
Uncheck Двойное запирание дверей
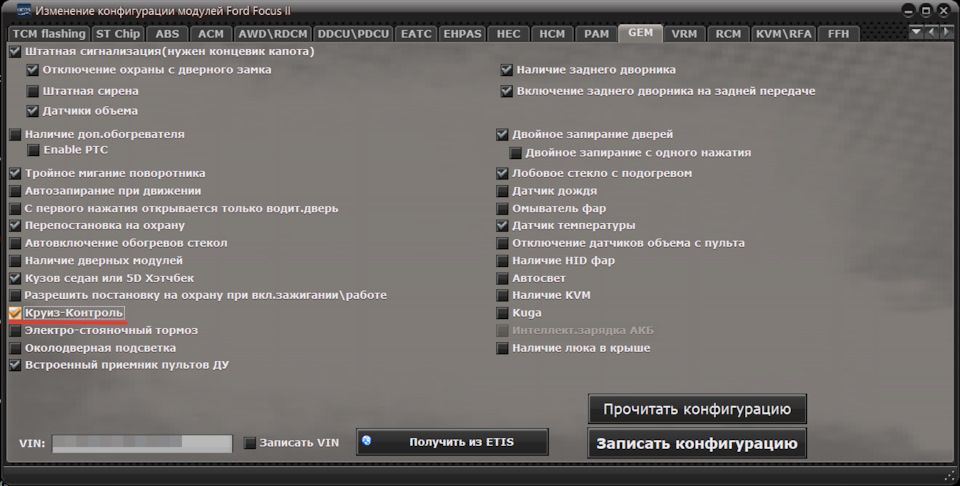coord(502,135)
